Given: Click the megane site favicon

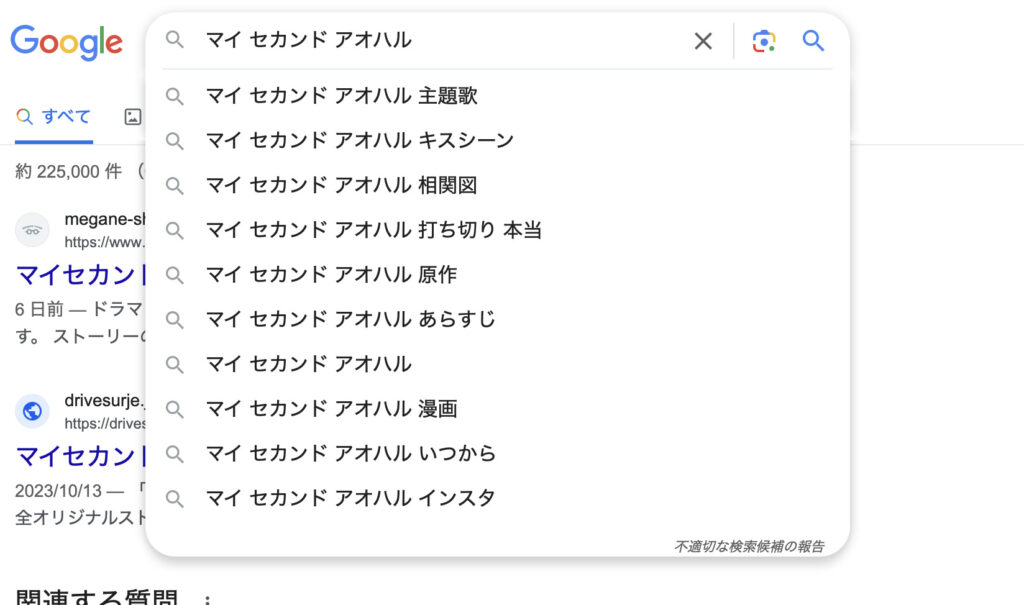Looking at the screenshot, I should [32, 230].
